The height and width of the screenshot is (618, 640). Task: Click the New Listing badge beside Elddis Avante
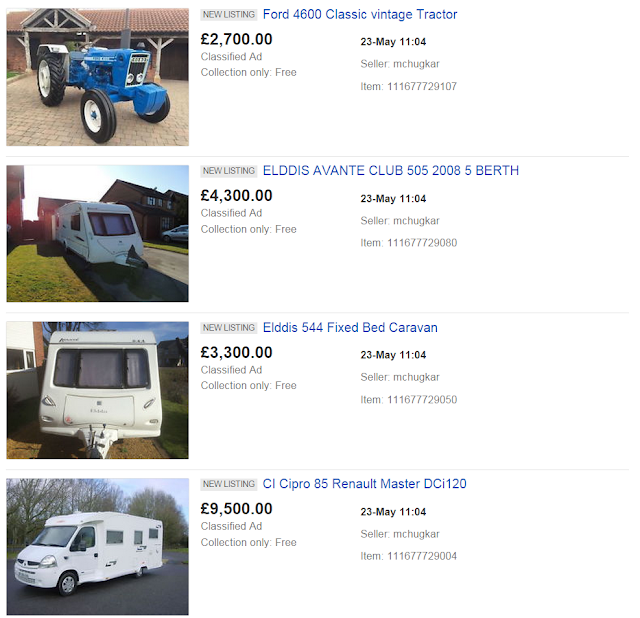pyautogui.click(x=229, y=171)
